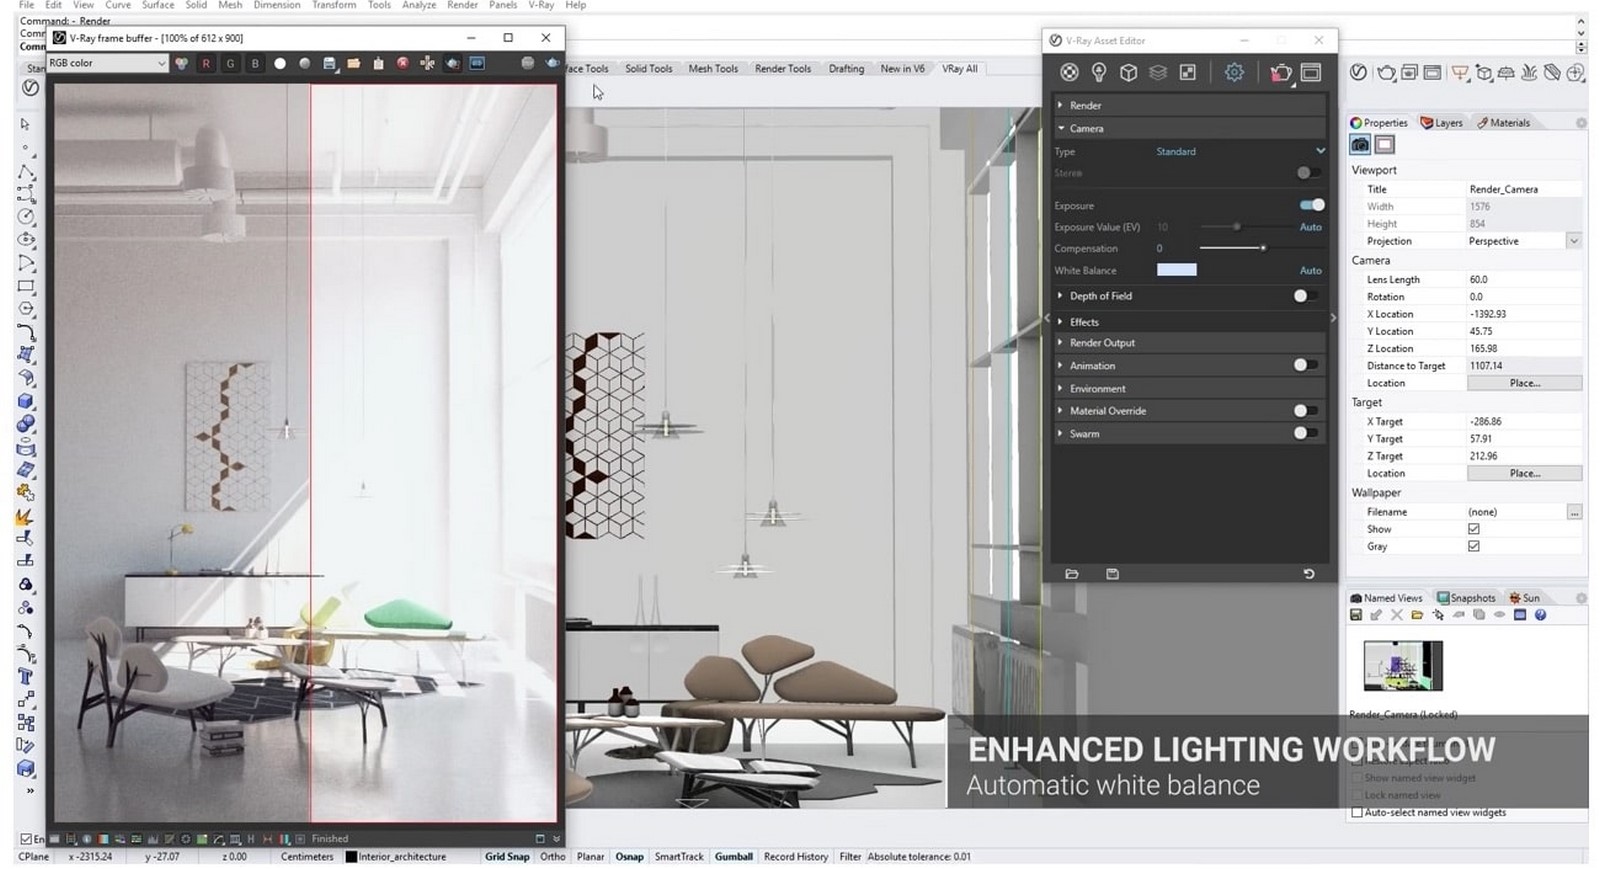Click the blue help question mark in Named Views

click(1540, 615)
